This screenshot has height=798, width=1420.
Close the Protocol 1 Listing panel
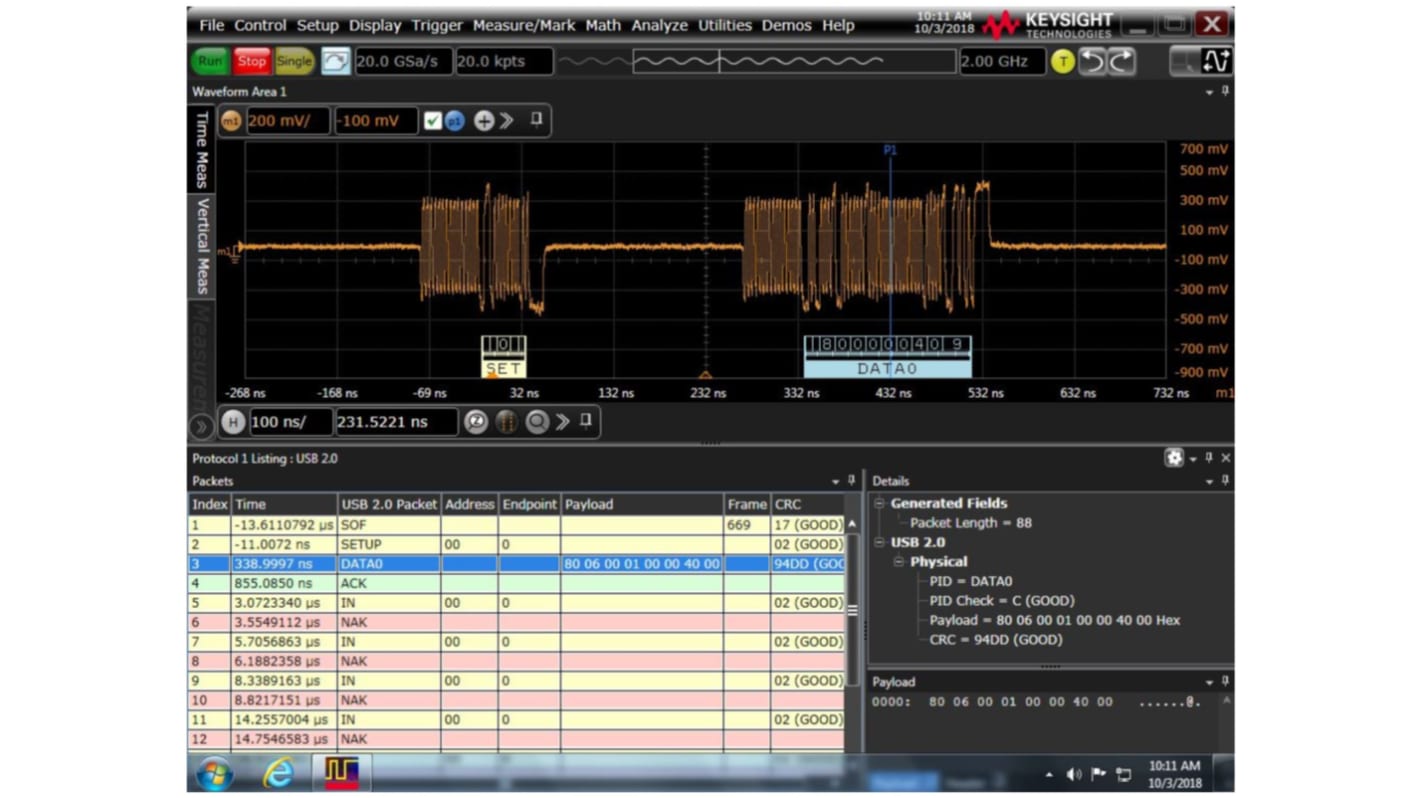(1226, 458)
